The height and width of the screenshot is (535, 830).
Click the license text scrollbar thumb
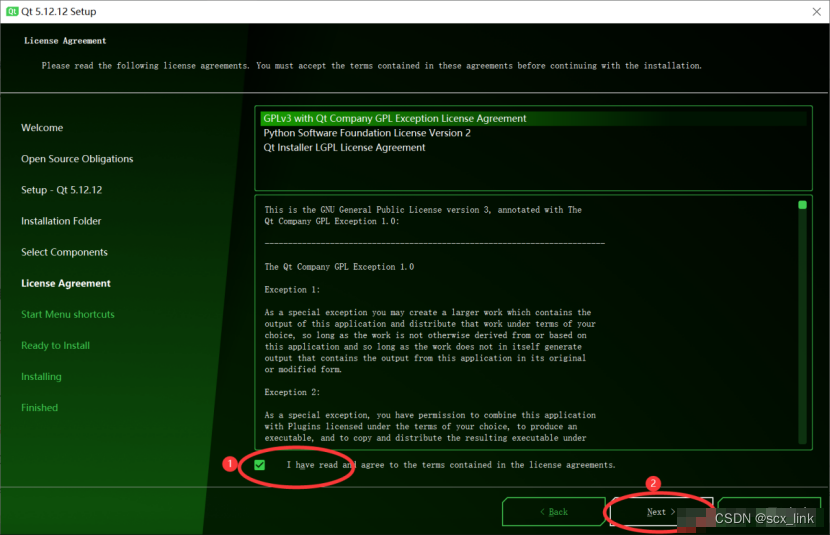coord(802,205)
